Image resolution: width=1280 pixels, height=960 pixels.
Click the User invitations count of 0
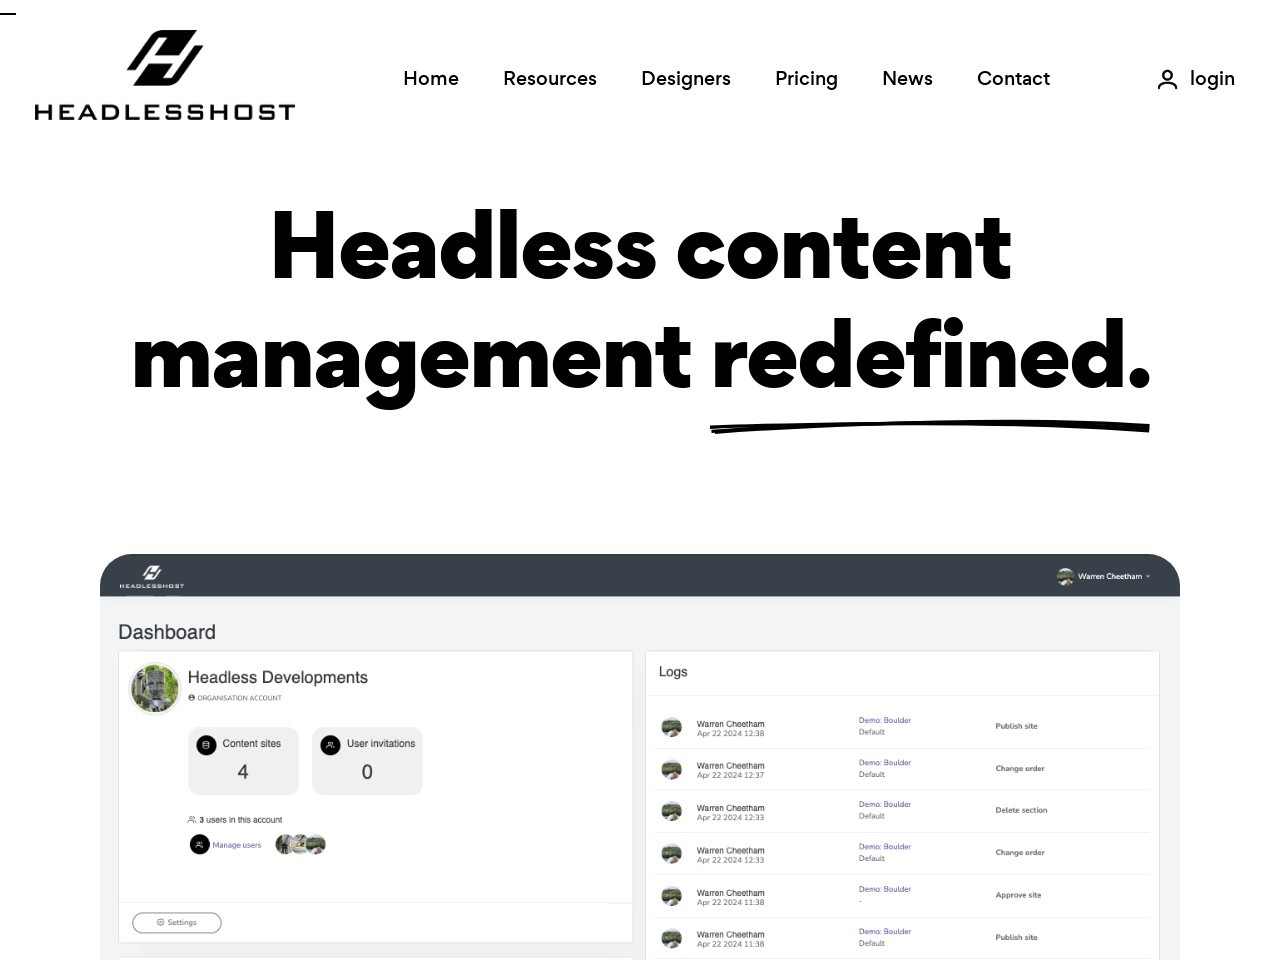tap(367, 772)
